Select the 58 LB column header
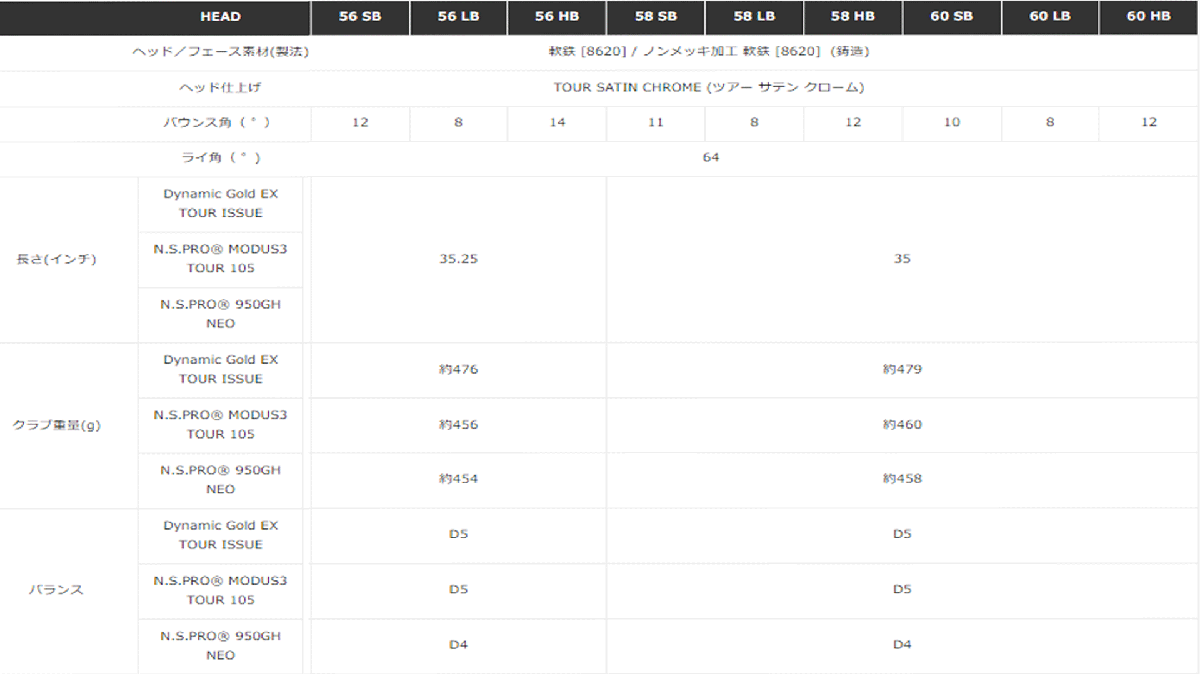This screenshot has height=674, width=1200. tap(754, 17)
